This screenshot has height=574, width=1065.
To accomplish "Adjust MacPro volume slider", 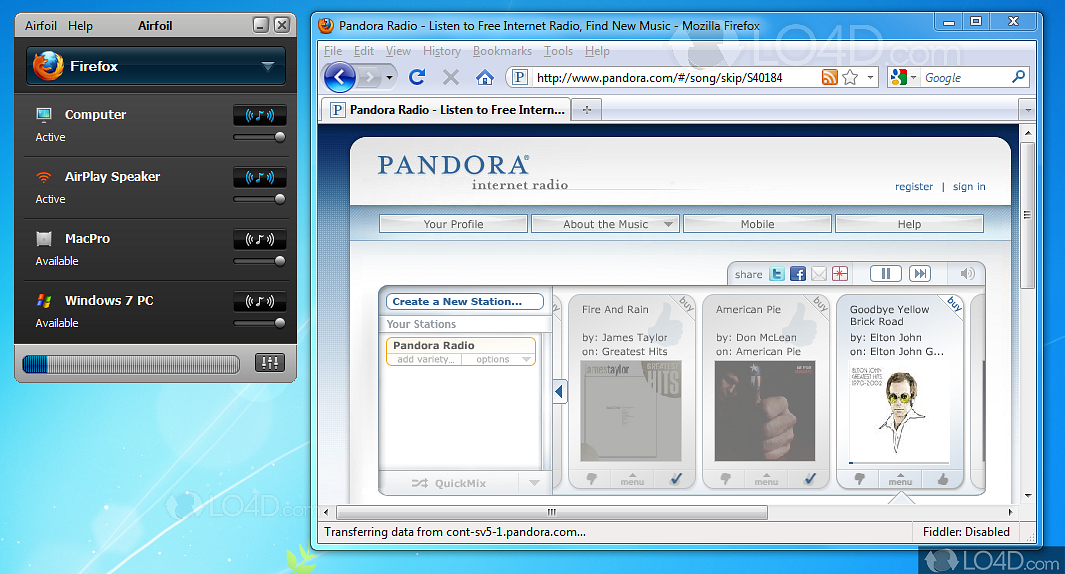I will [259, 261].
